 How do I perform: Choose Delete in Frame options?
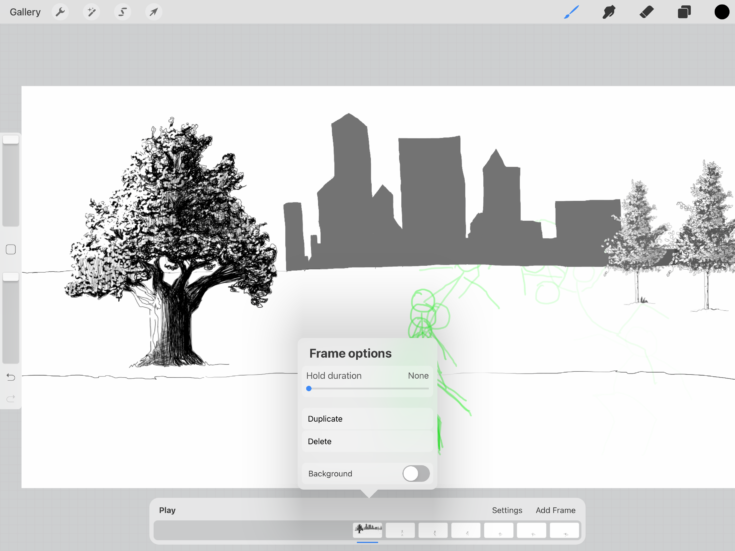(320, 441)
